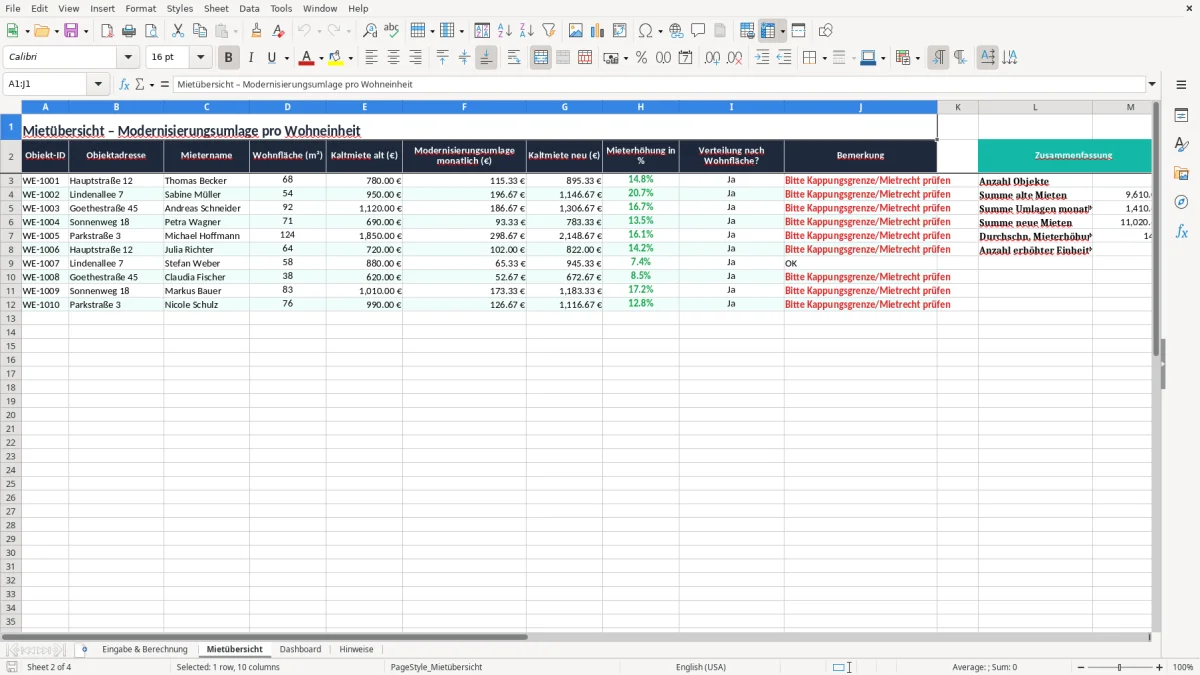The height and width of the screenshot is (675, 1200).
Task: Select row header 7
Action: [x=11, y=236]
